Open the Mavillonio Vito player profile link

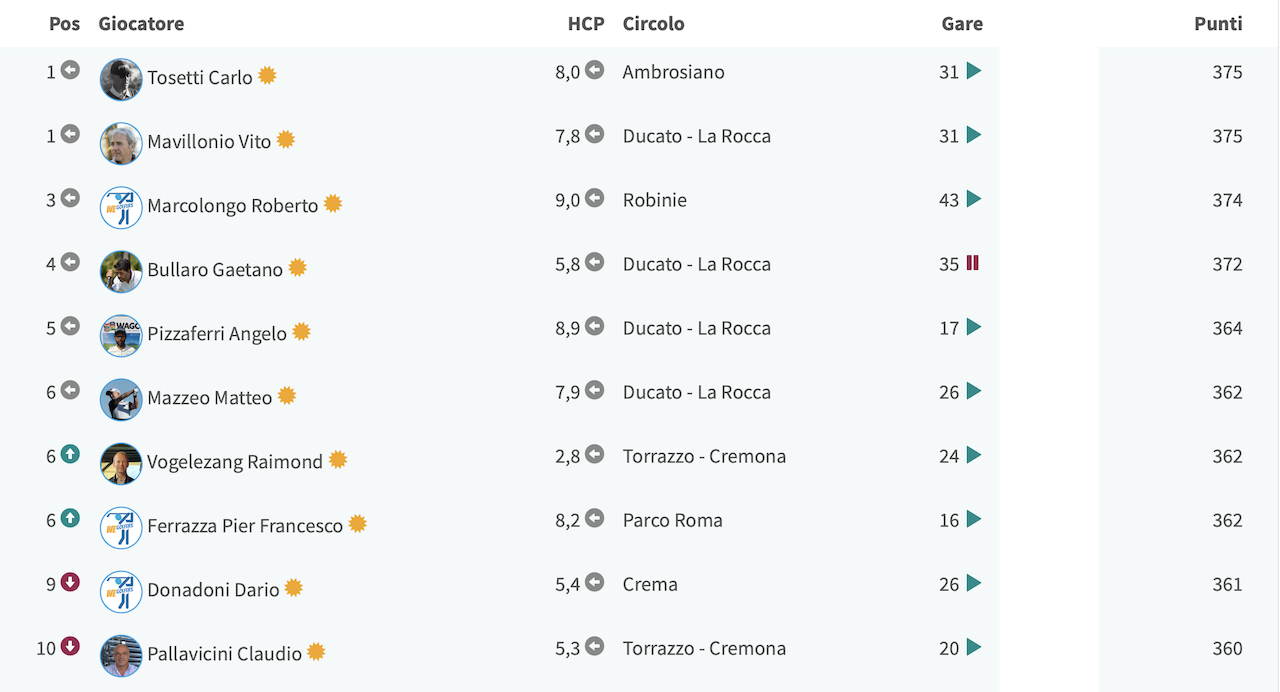pyautogui.click(x=209, y=142)
